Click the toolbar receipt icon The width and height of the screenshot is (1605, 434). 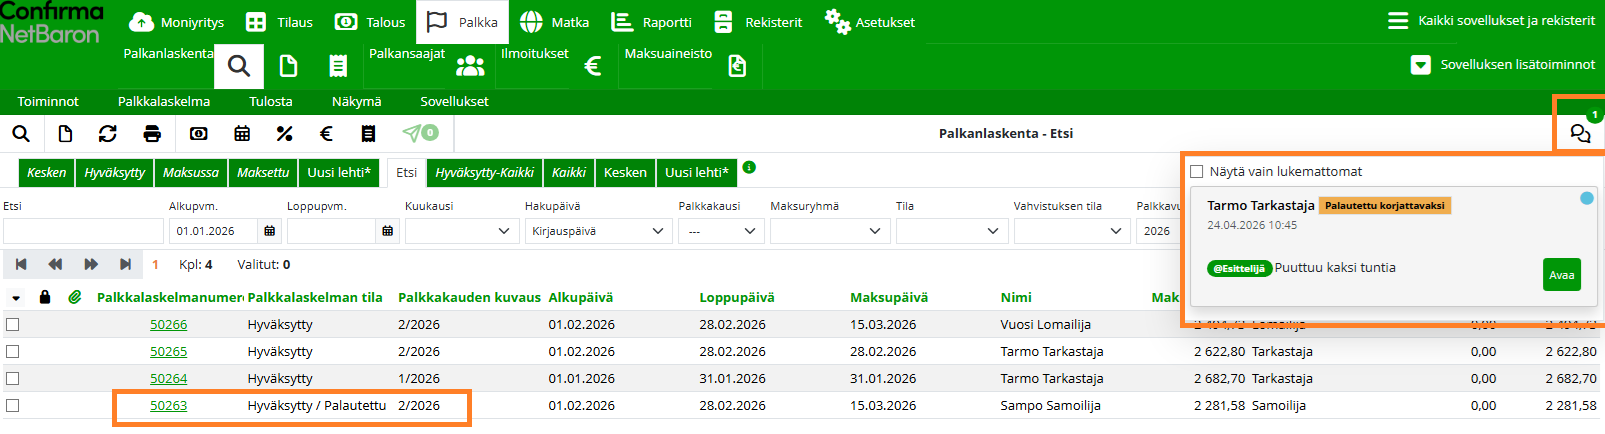(369, 134)
